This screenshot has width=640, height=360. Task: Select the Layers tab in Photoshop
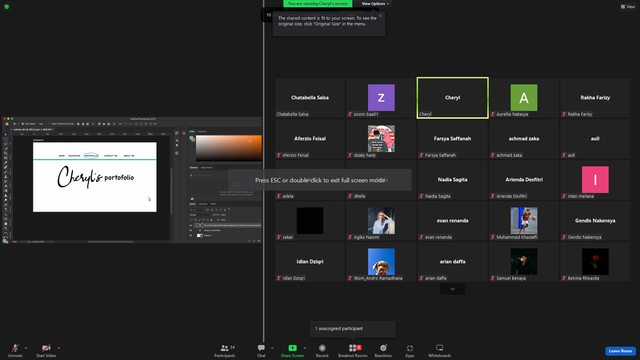click(192, 204)
